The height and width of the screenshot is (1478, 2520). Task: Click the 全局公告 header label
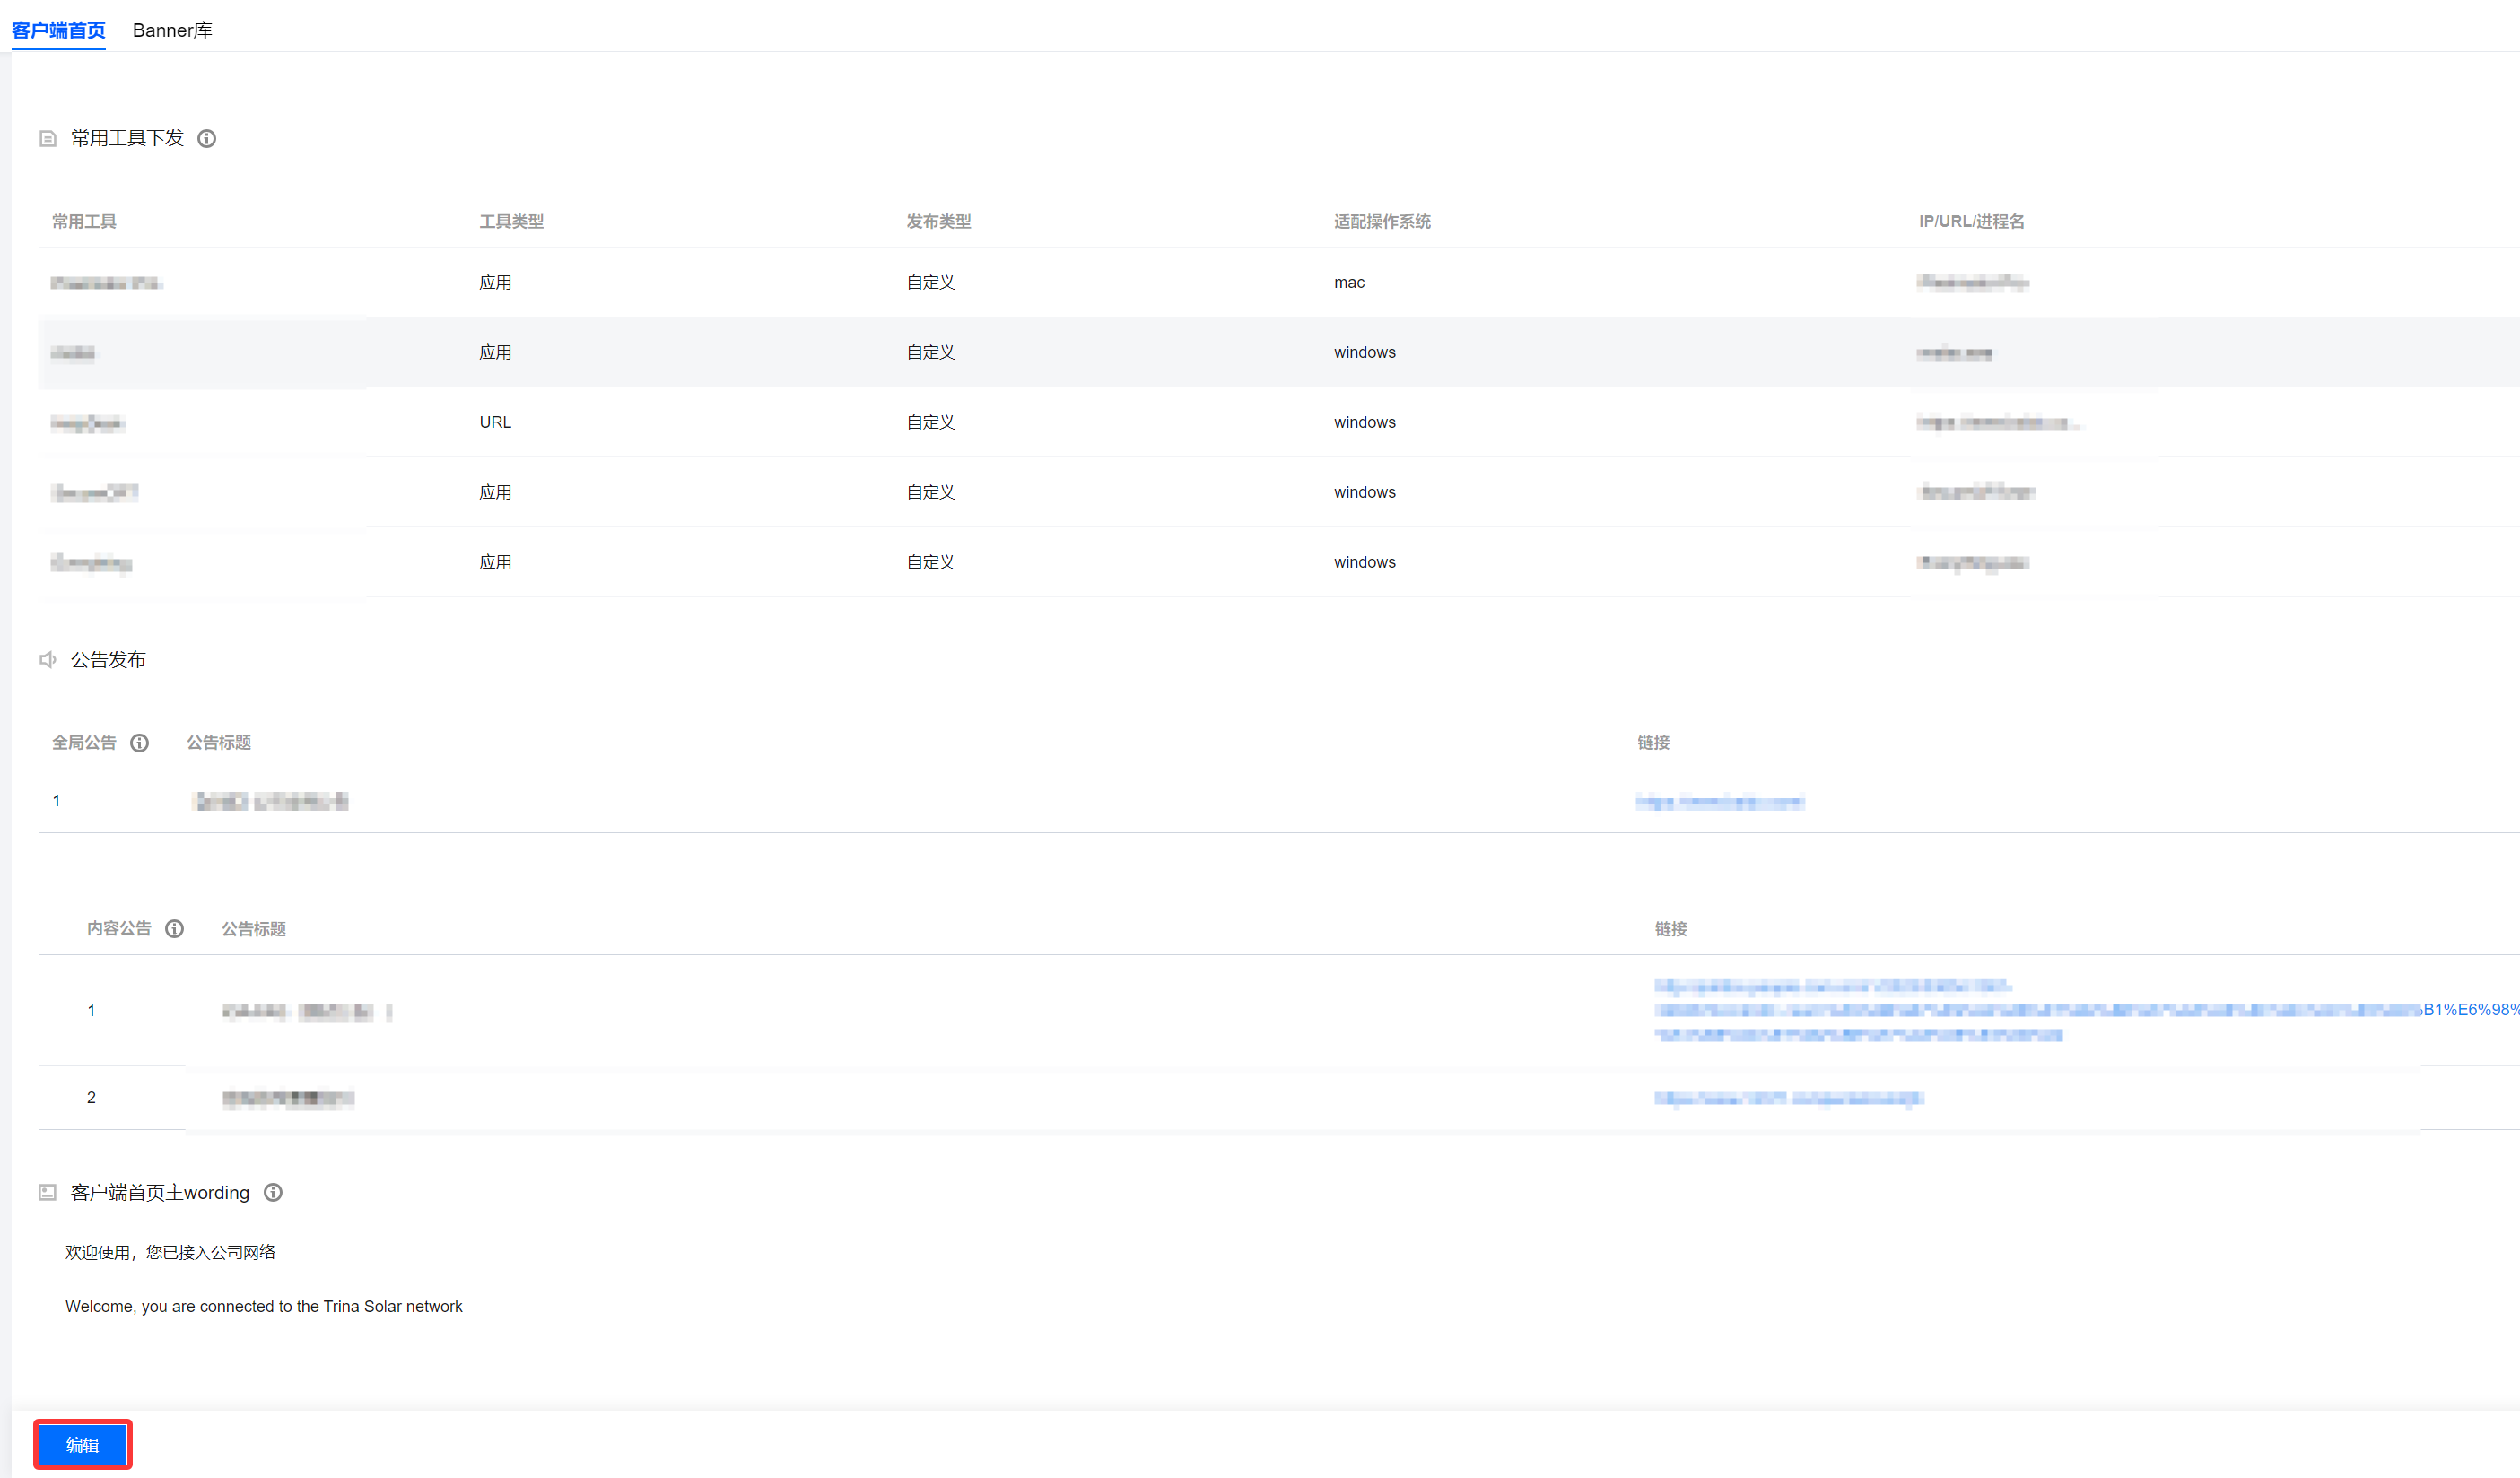tap(84, 742)
